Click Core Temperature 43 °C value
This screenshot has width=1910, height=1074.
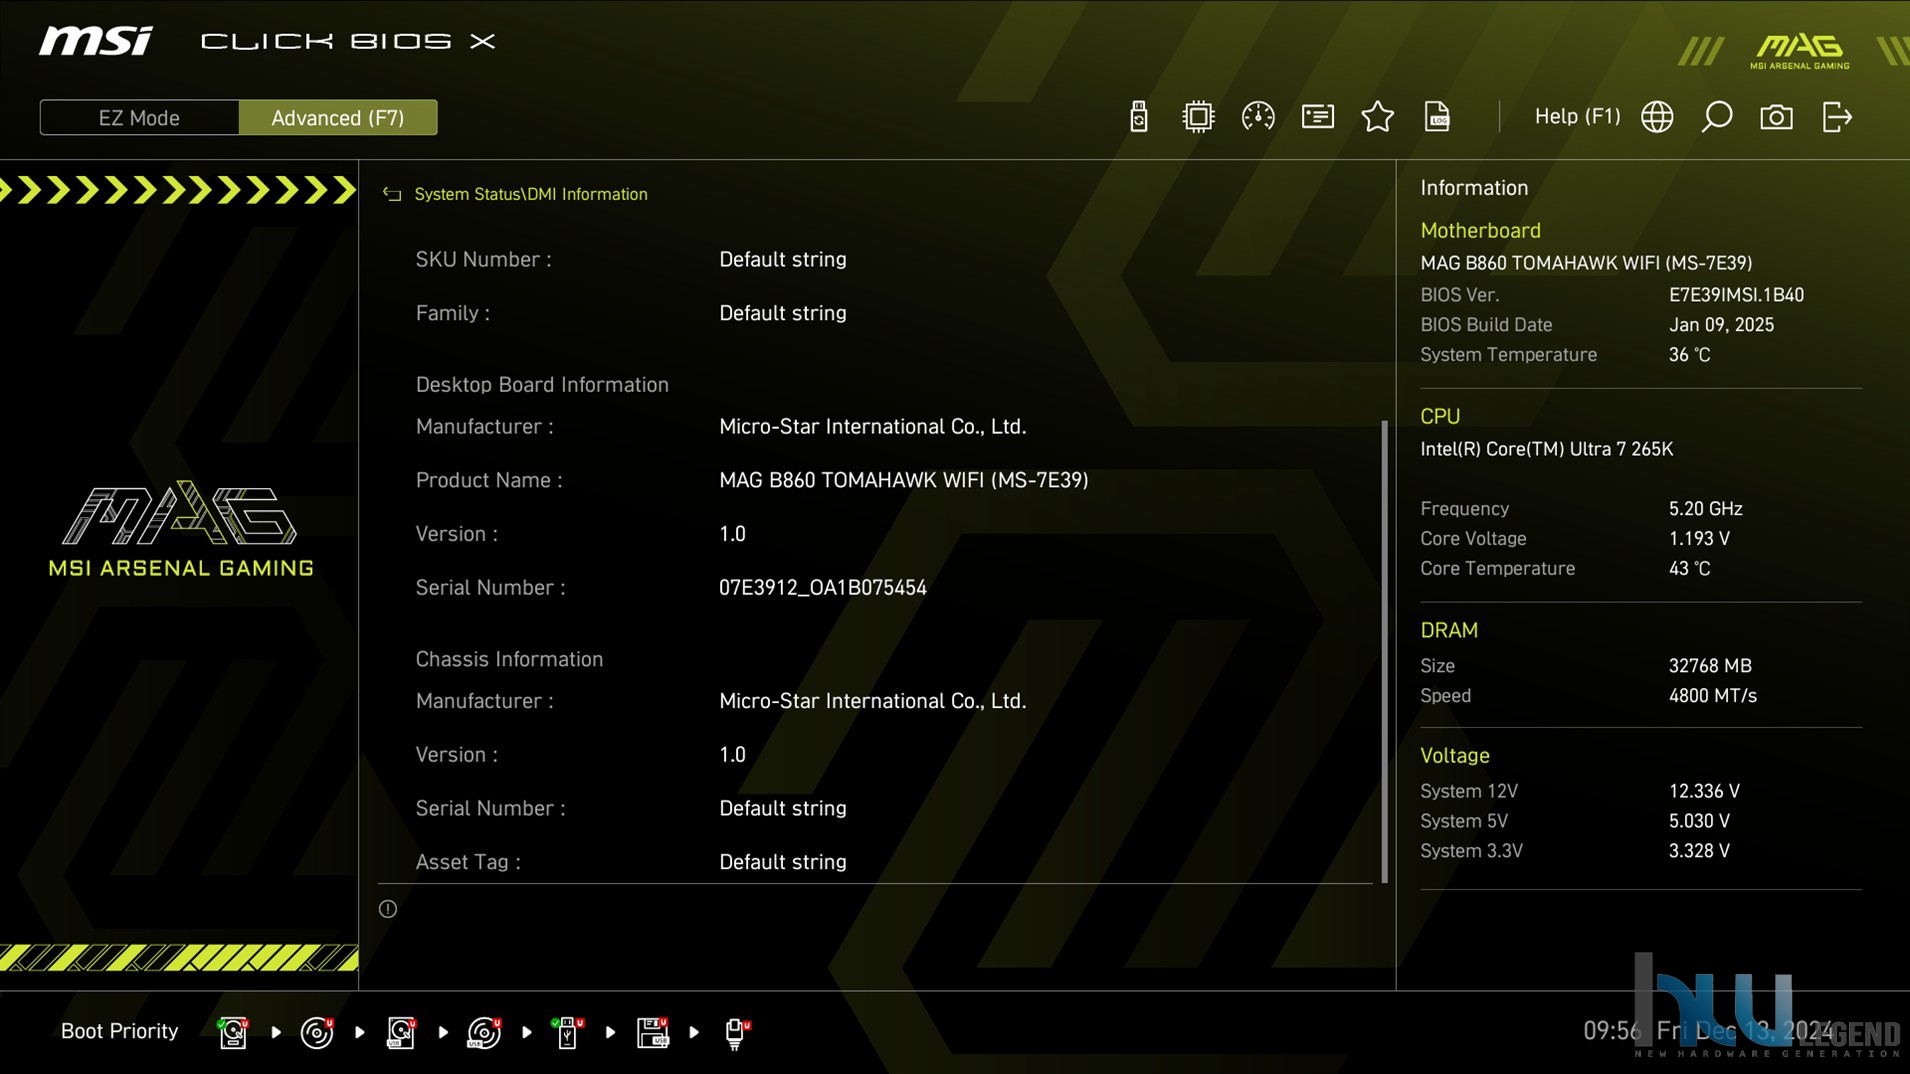[1689, 569]
